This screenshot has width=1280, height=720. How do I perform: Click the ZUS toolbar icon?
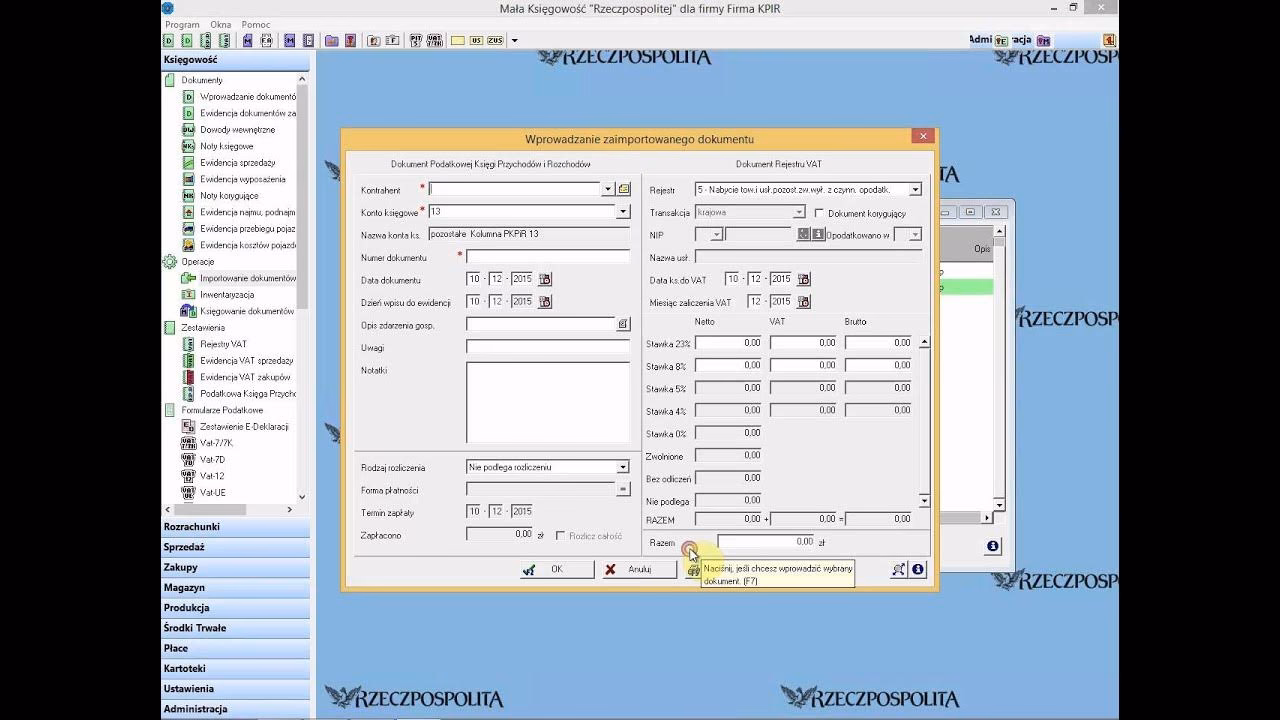(x=495, y=41)
